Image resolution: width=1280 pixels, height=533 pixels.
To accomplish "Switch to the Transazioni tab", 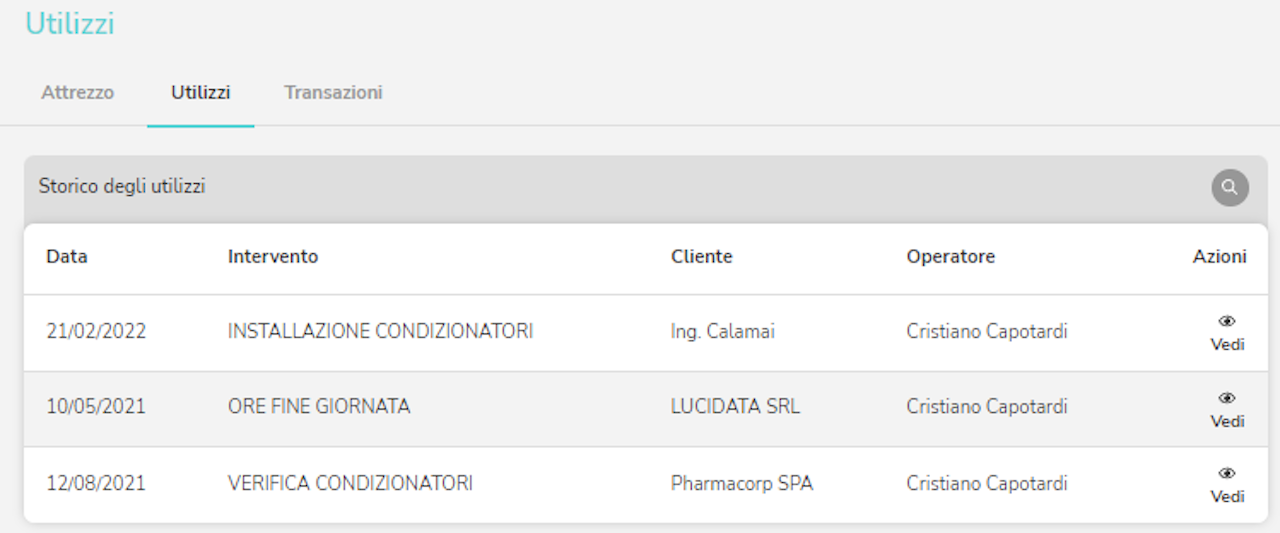I will click(x=333, y=93).
